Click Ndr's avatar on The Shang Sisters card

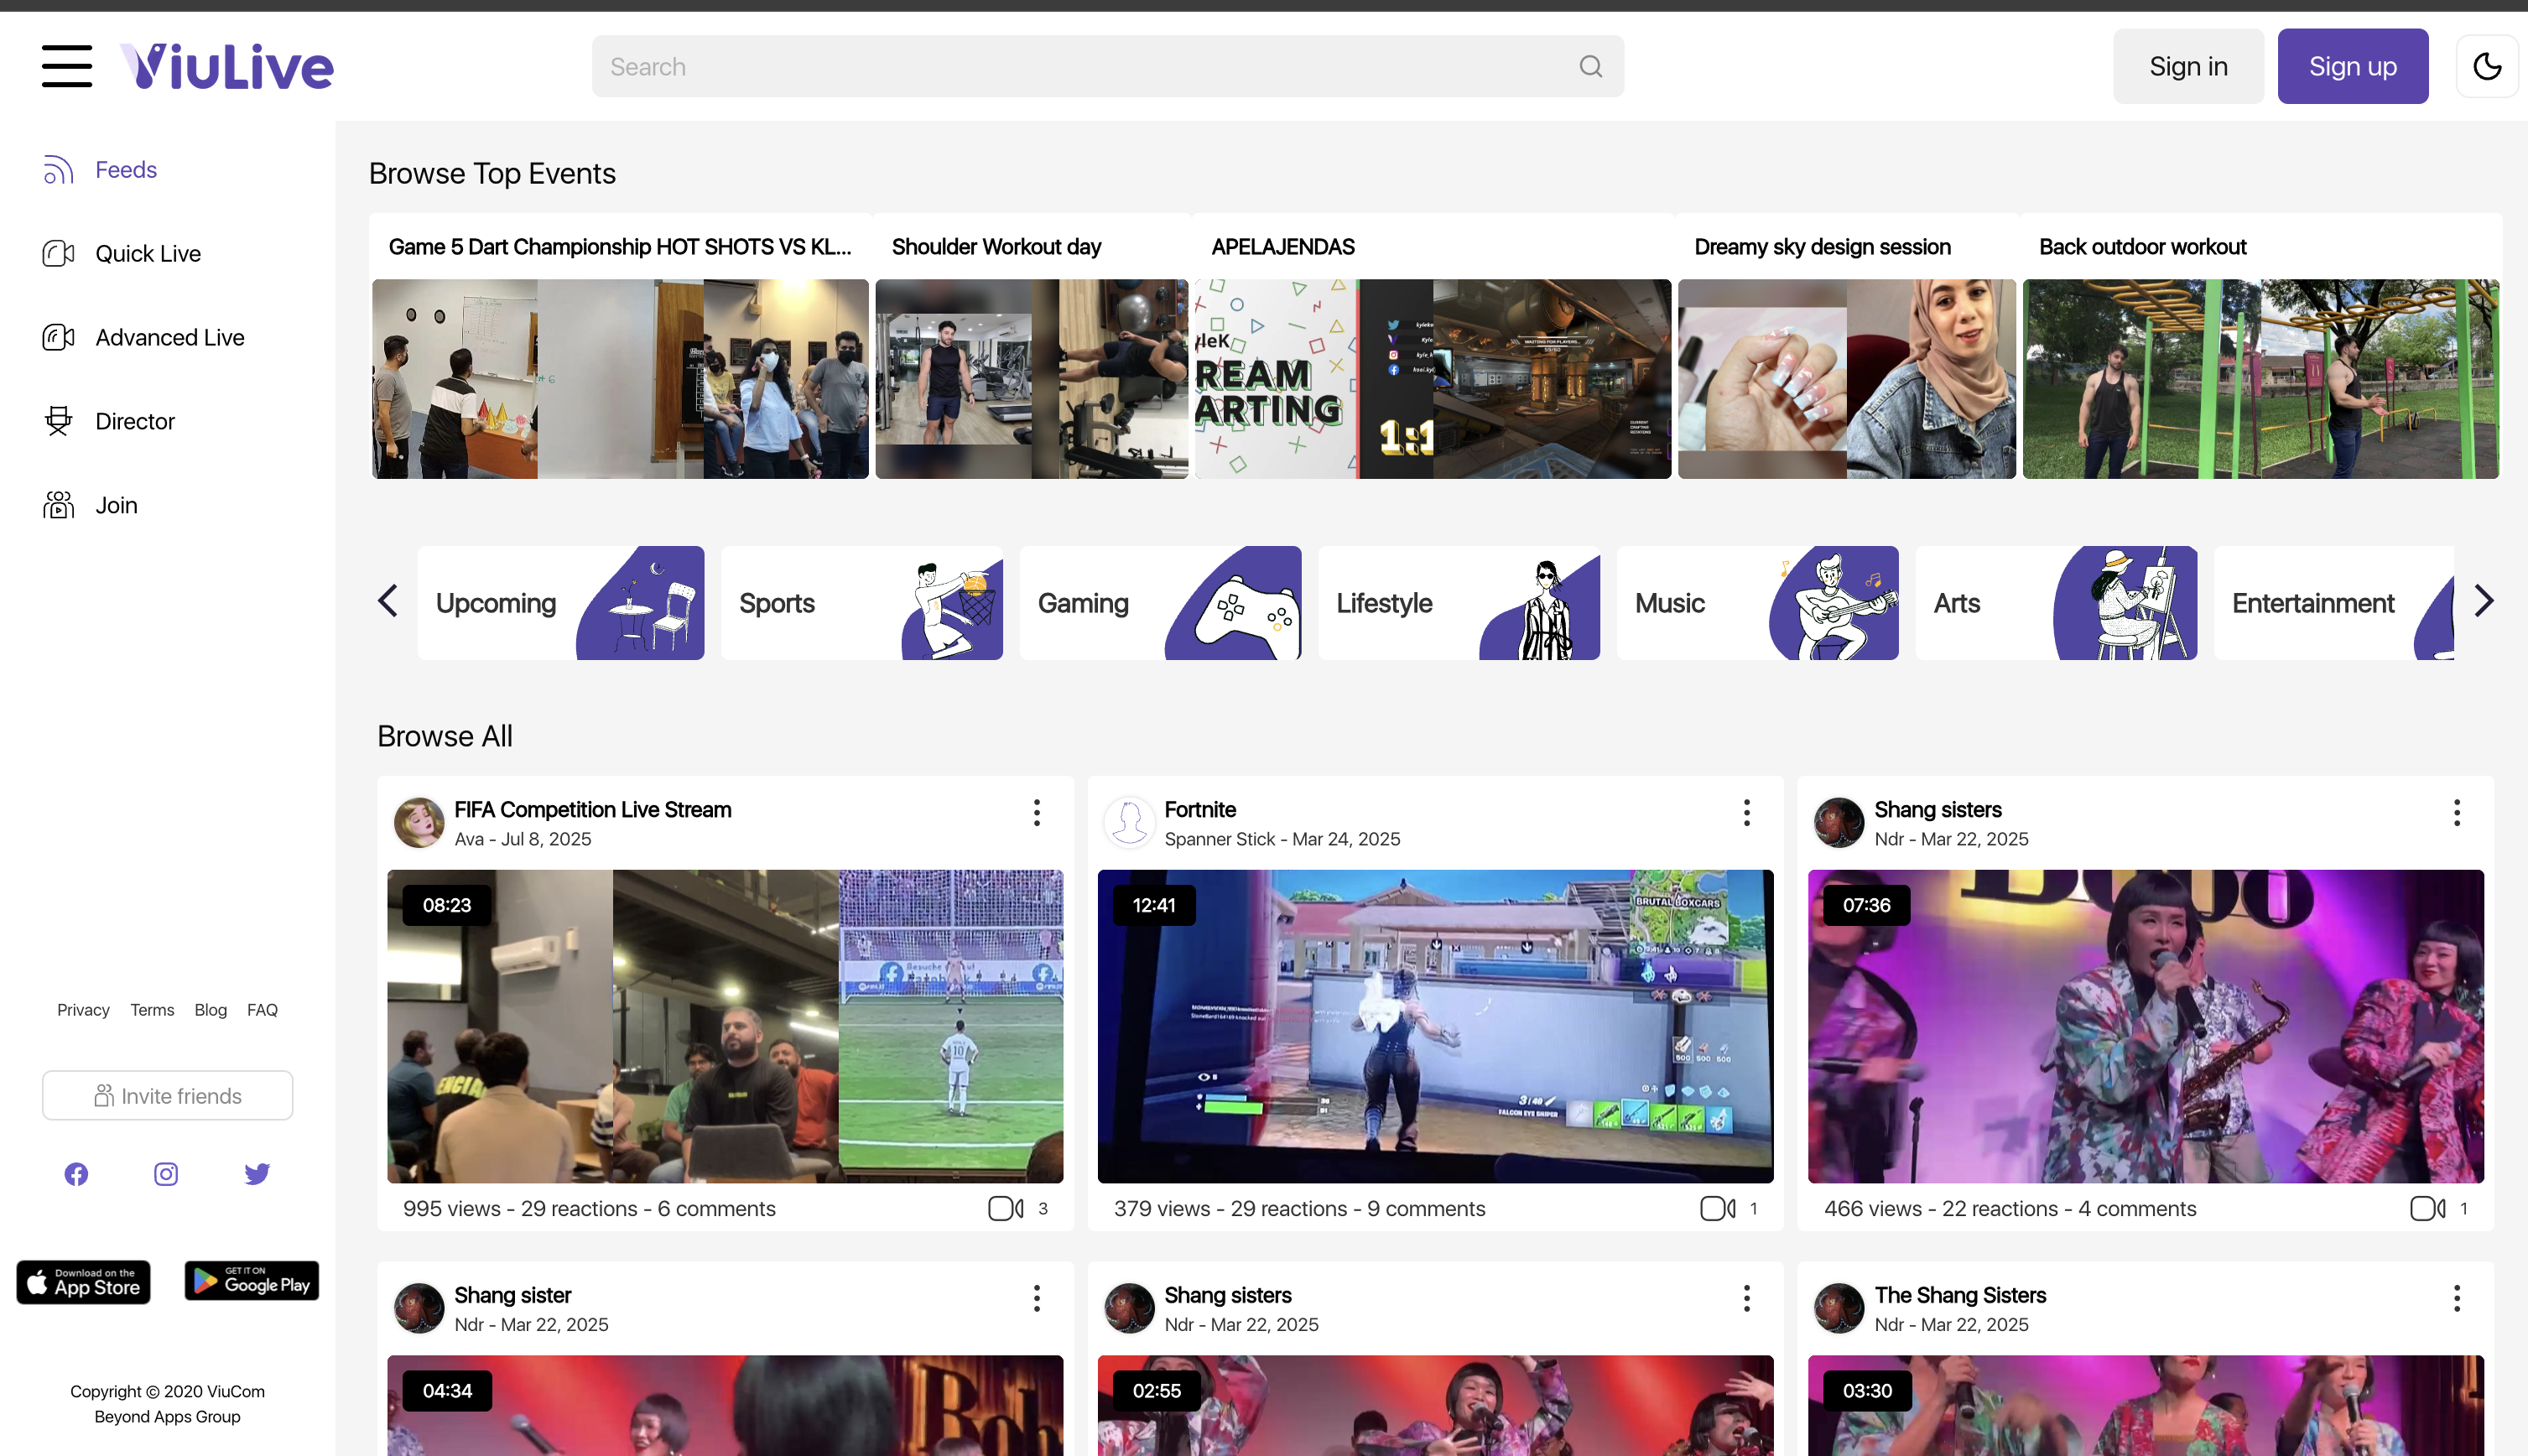click(x=1839, y=1309)
